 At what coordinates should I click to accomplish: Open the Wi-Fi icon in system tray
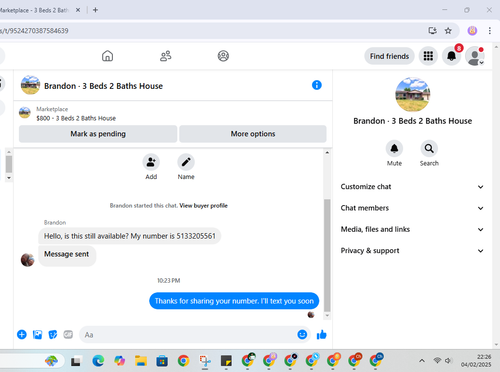437,361
